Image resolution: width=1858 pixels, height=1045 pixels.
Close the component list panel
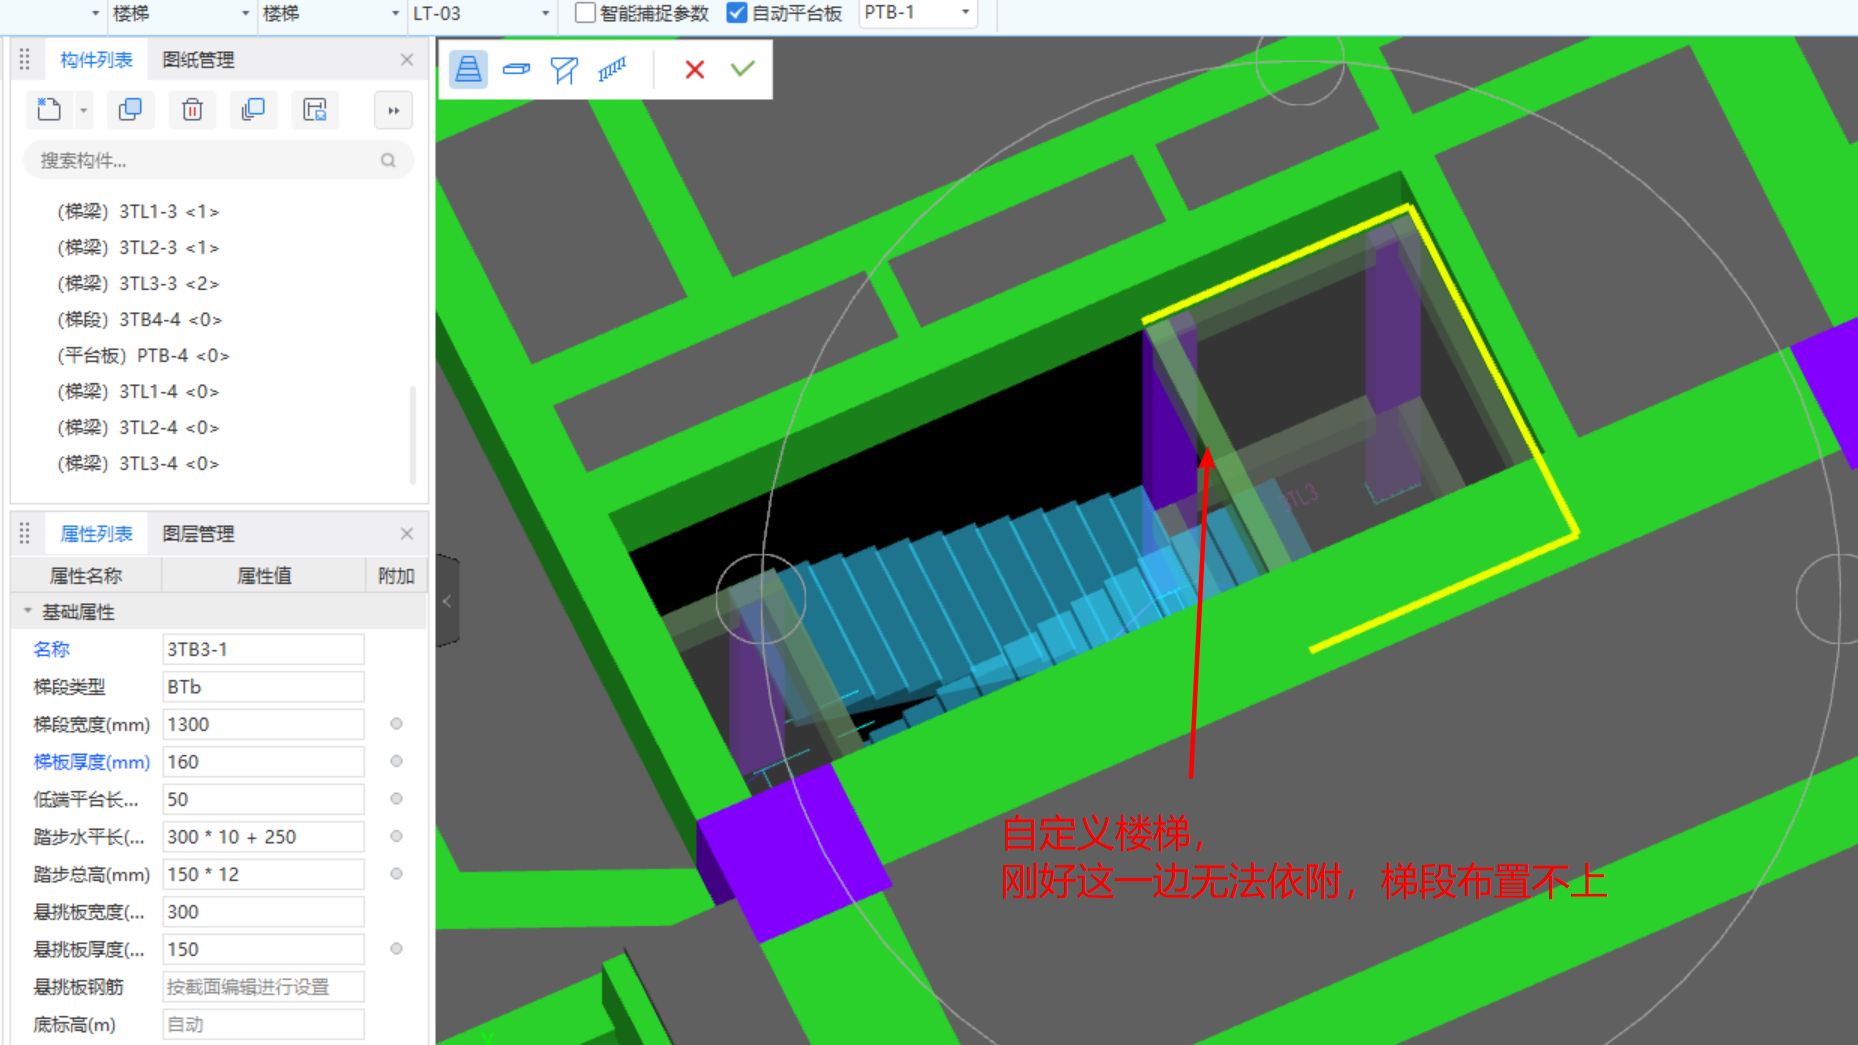[x=407, y=60]
